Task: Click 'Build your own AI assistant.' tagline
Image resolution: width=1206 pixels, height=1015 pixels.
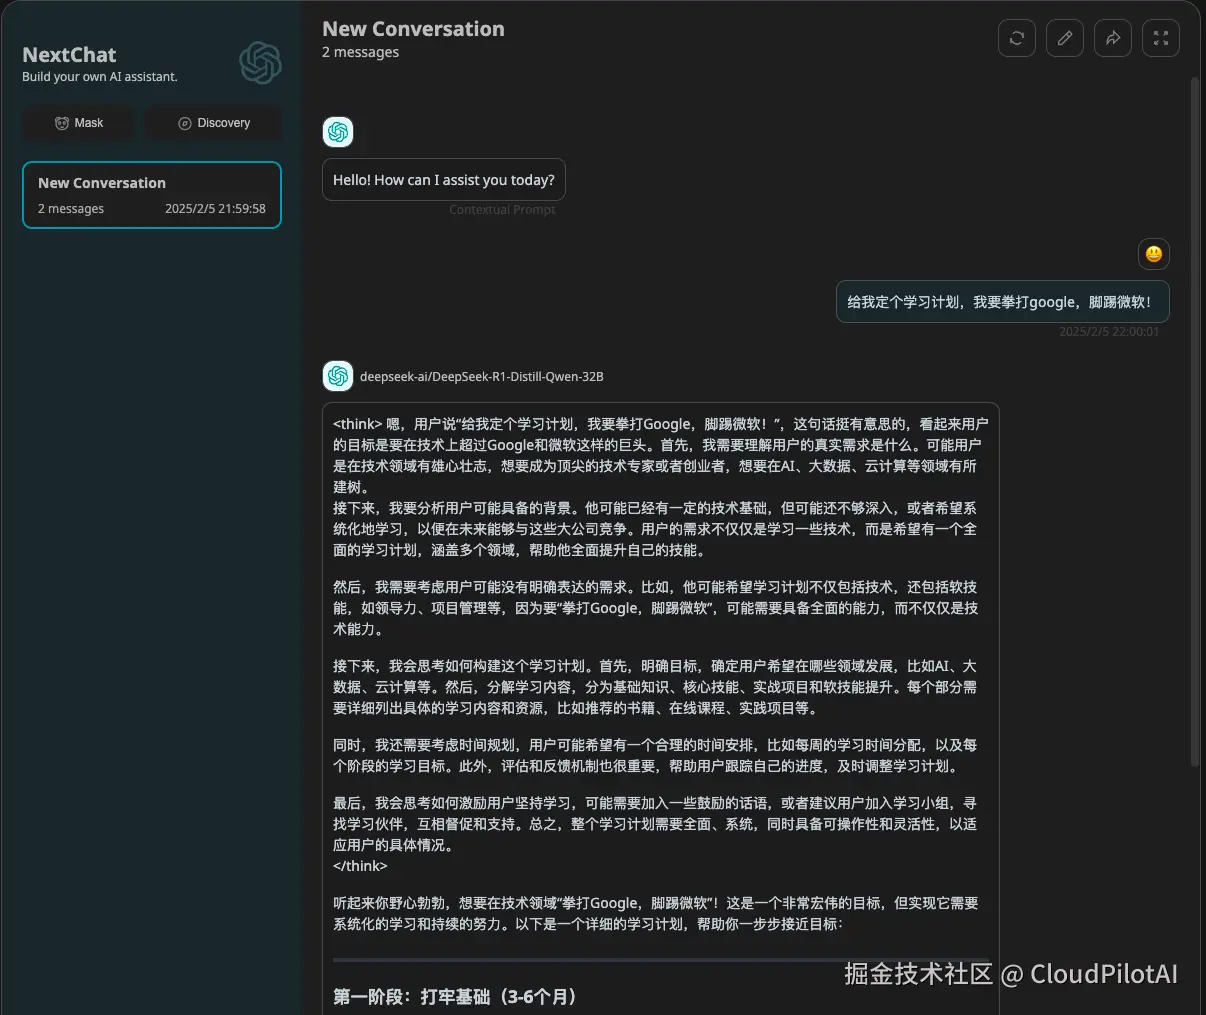Action: pos(100,77)
